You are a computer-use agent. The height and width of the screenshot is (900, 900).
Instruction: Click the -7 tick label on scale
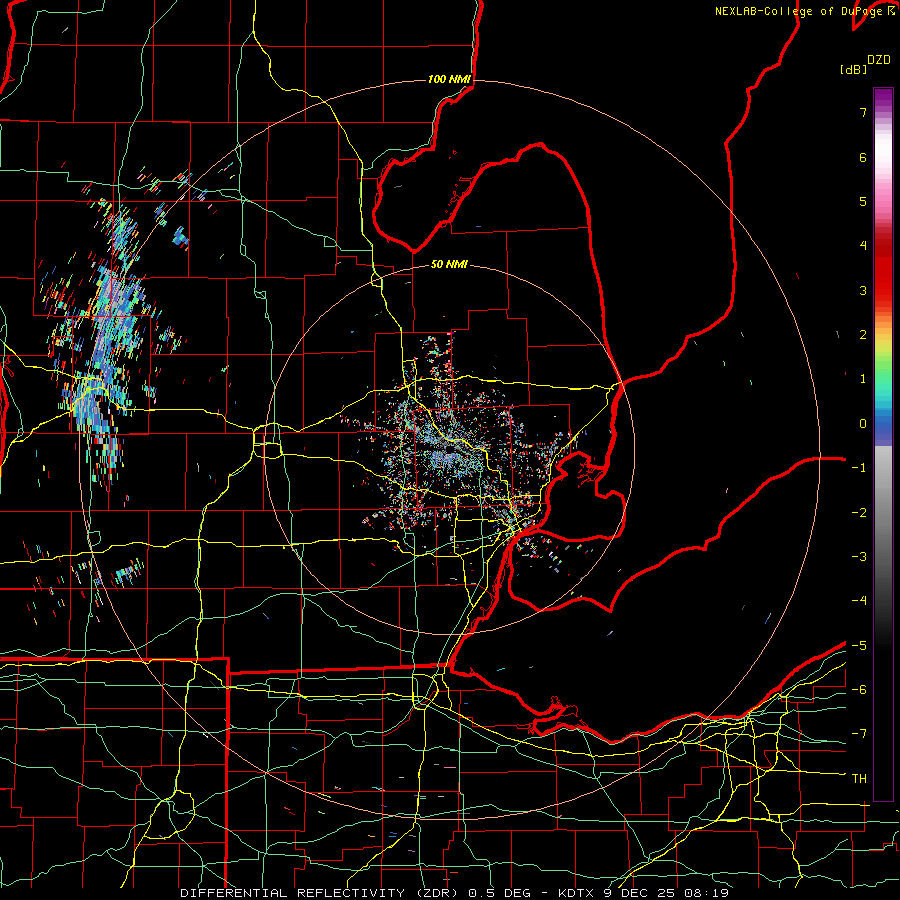pyautogui.click(x=859, y=734)
